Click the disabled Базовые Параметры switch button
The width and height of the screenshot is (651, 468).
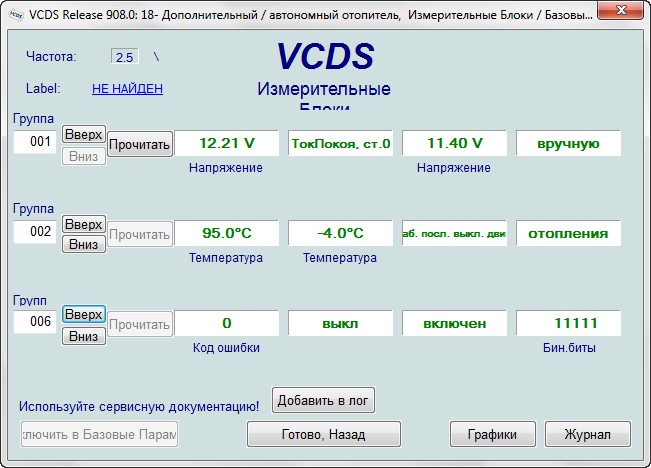(100, 434)
